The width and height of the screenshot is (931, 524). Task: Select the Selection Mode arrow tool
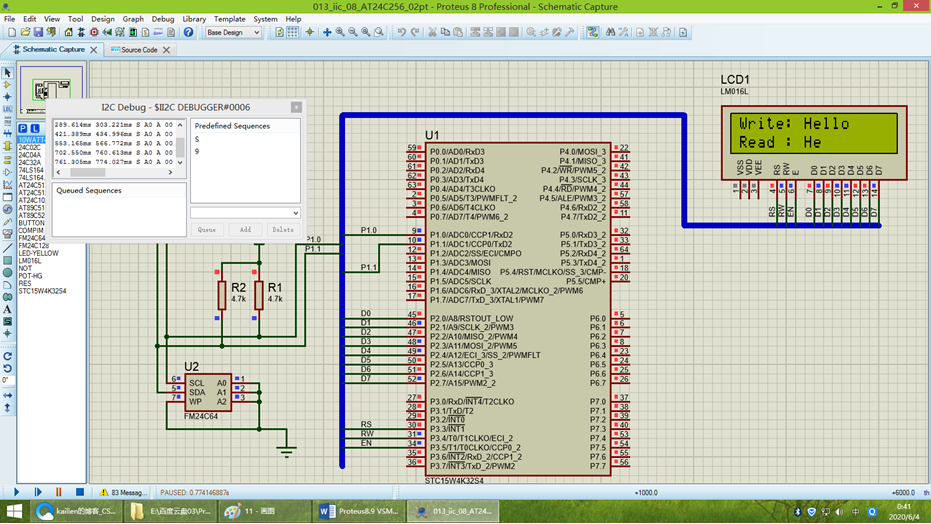[7, 72]
